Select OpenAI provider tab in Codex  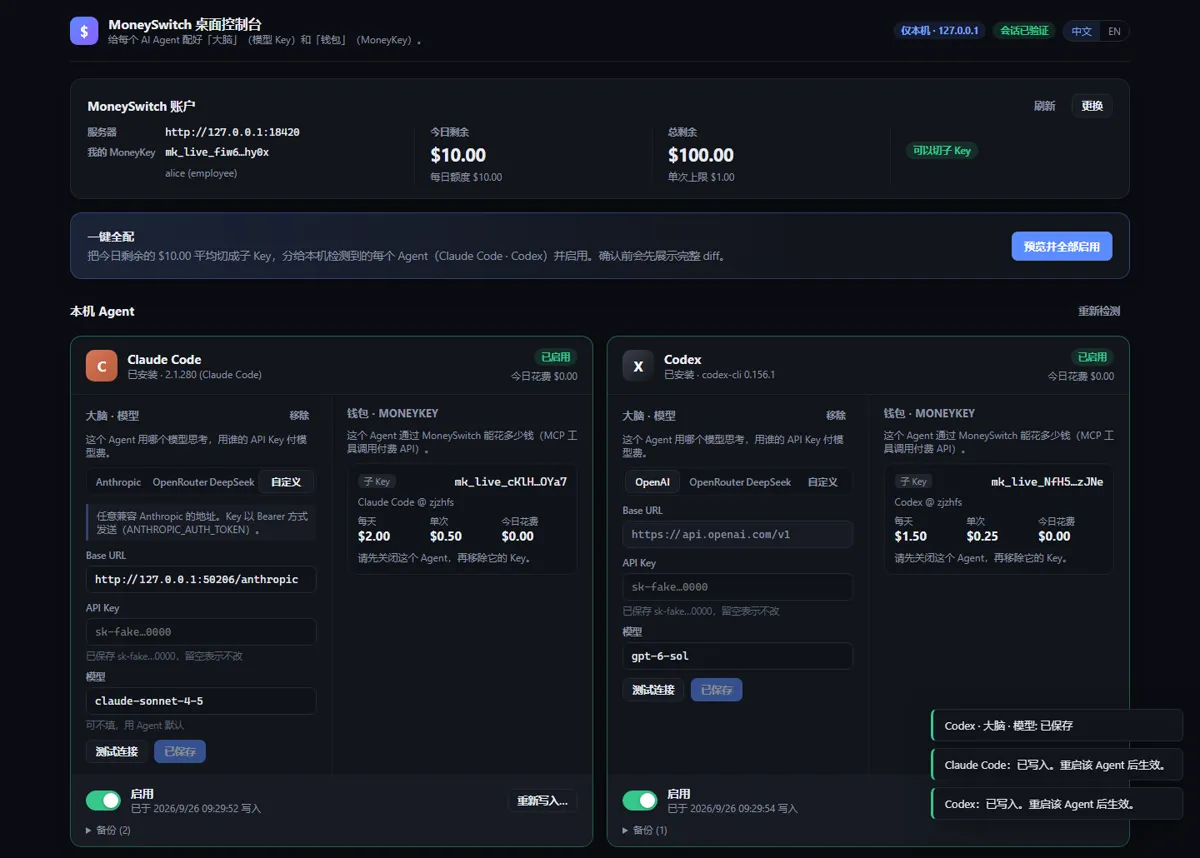click(653, 482)
